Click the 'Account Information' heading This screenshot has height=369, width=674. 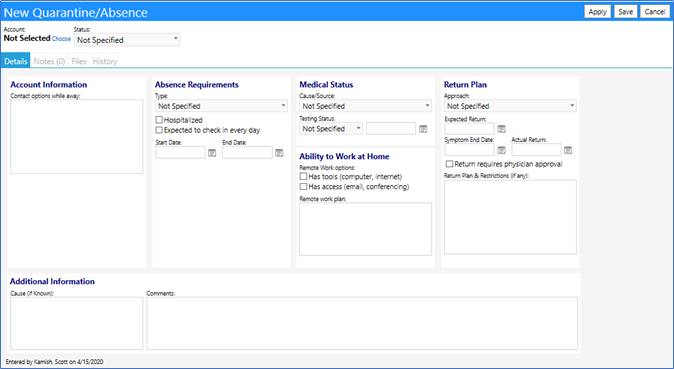(49, 85)
